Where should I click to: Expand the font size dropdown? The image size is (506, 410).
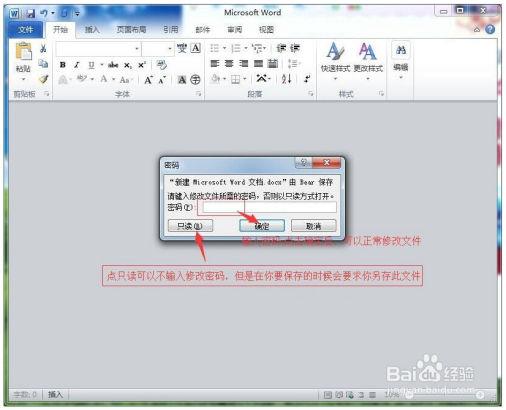170,49
